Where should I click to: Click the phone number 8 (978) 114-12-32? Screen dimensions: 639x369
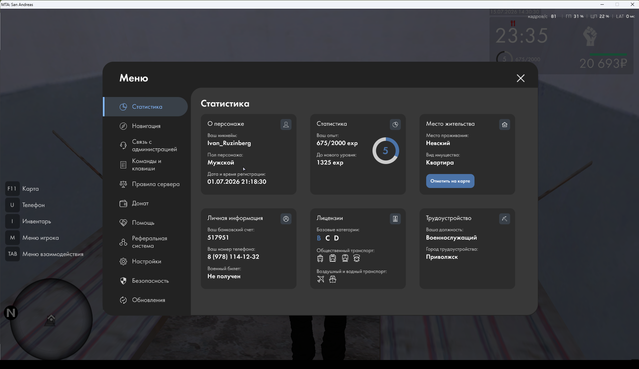(233, 257)
